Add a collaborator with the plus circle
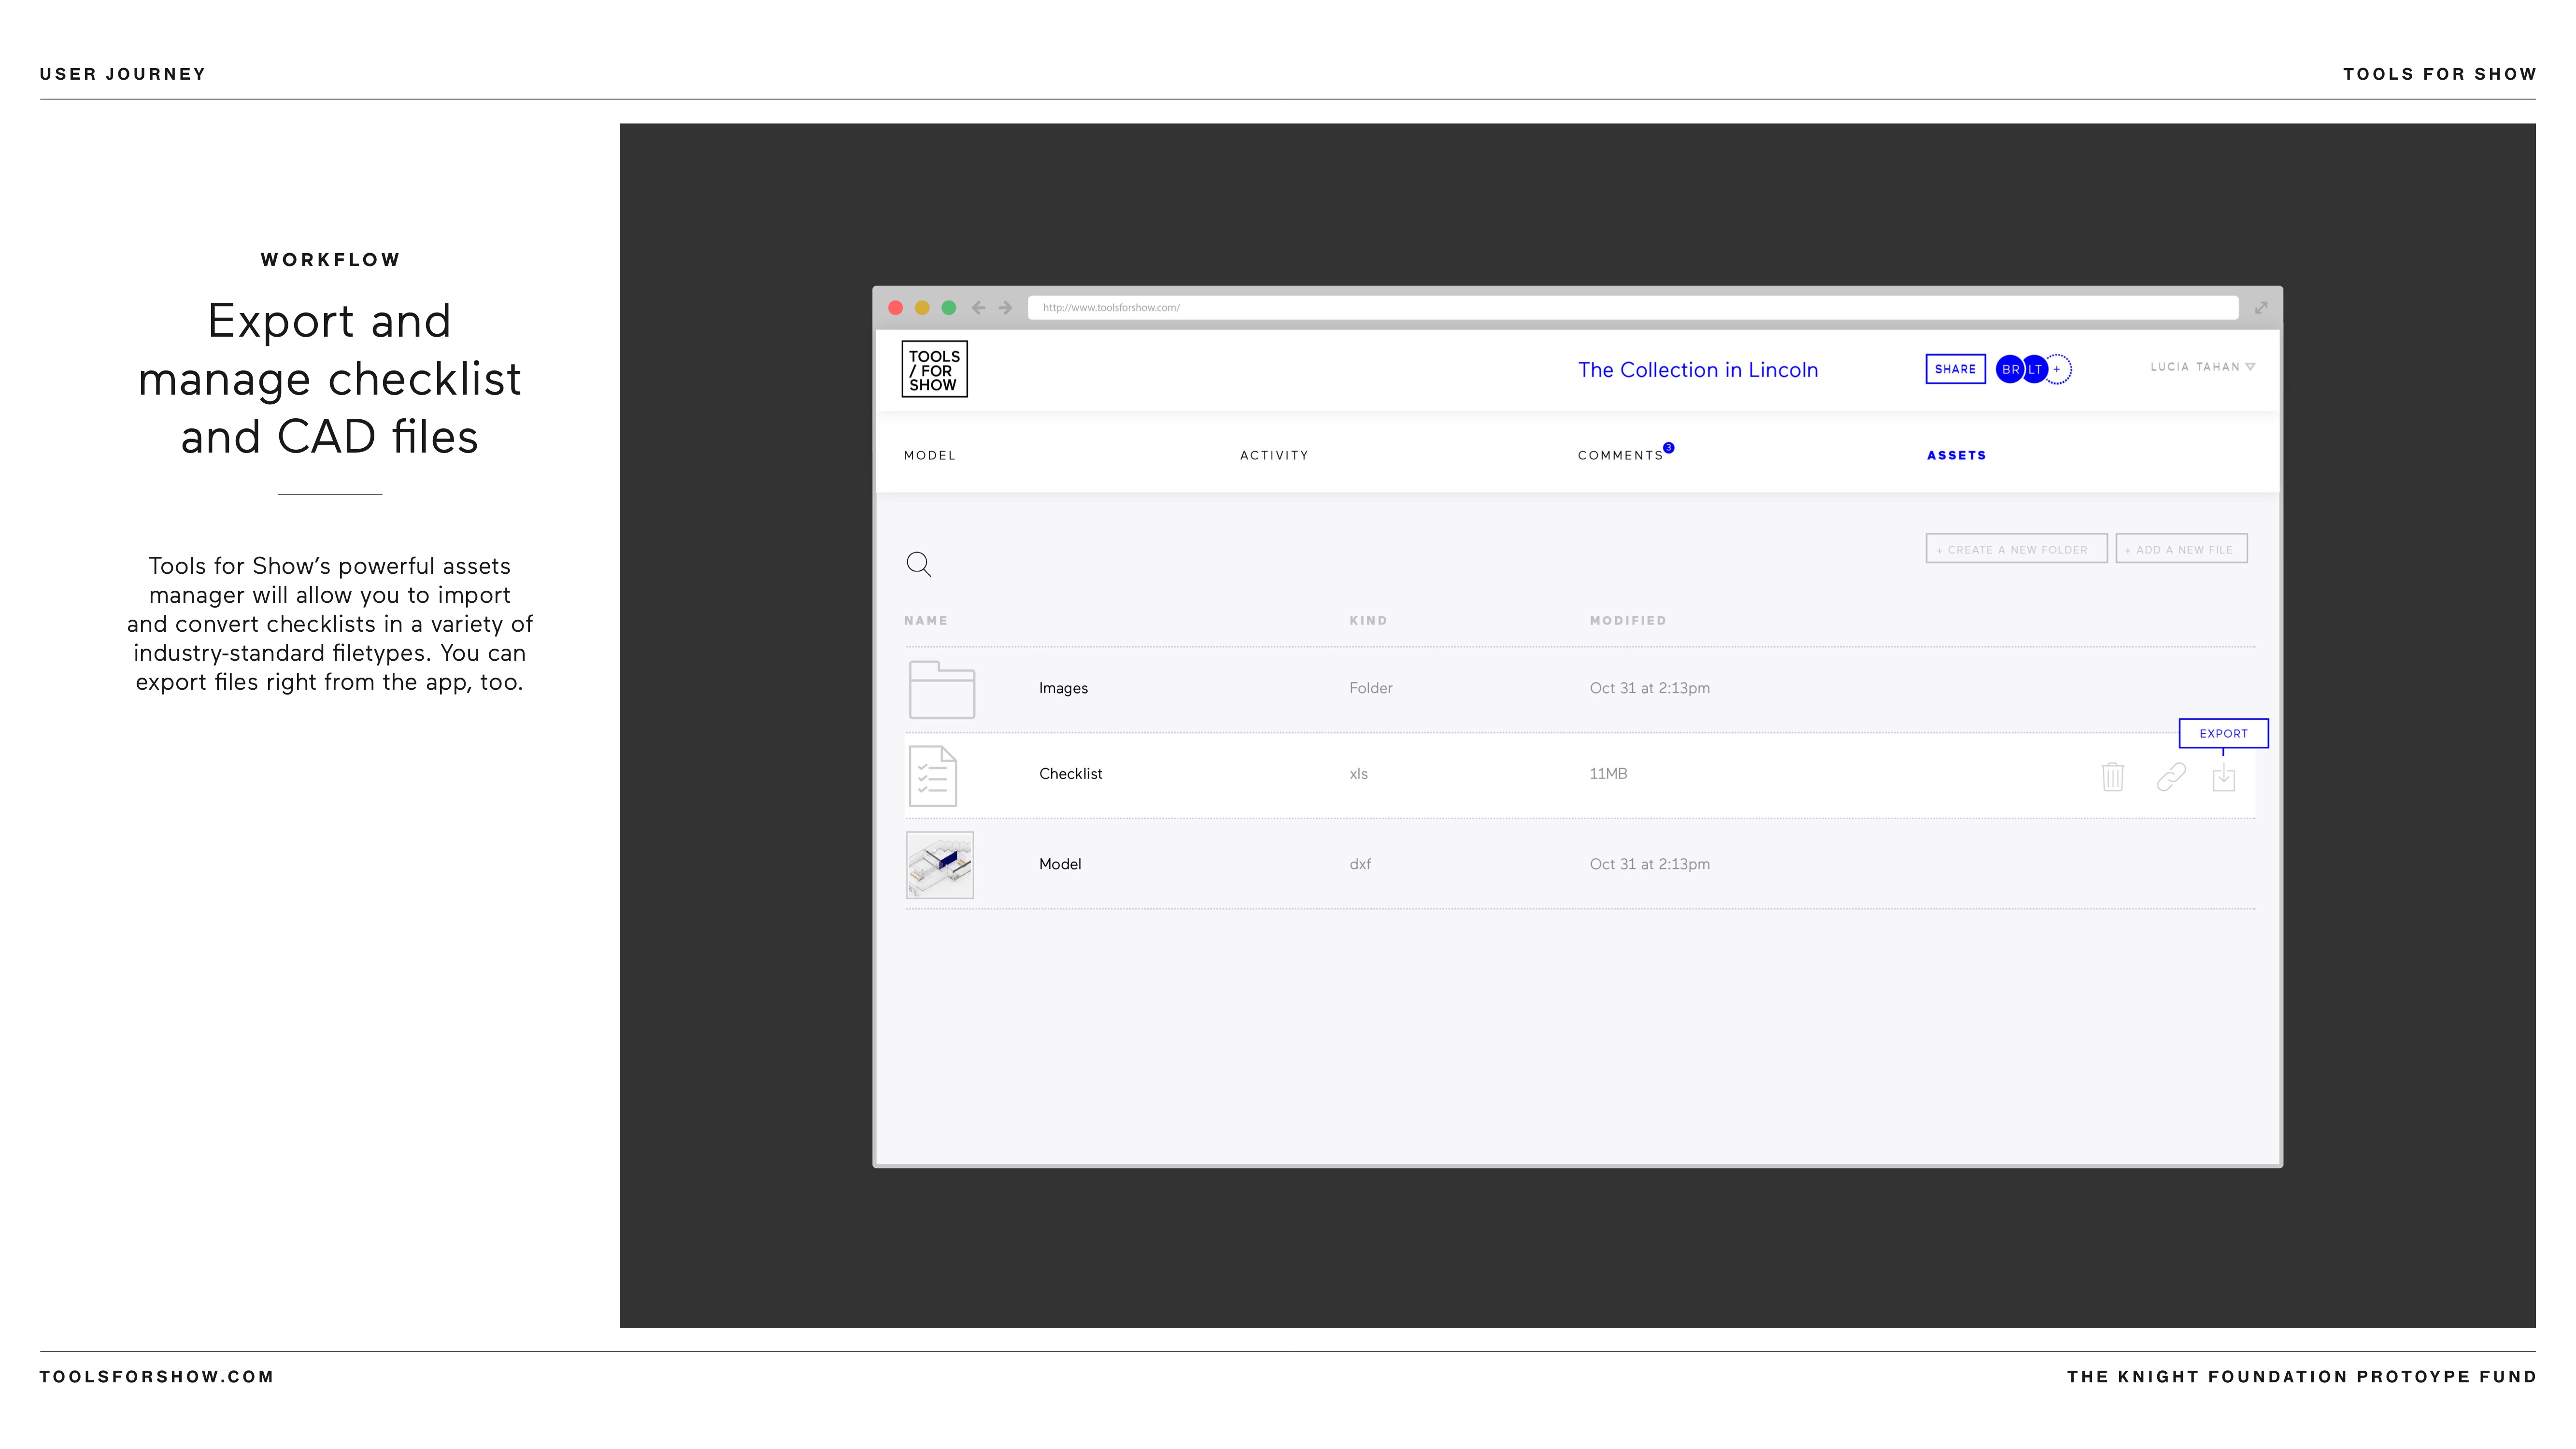The width and height of the screenshot is (2576, 1449). pos(2058,369)
